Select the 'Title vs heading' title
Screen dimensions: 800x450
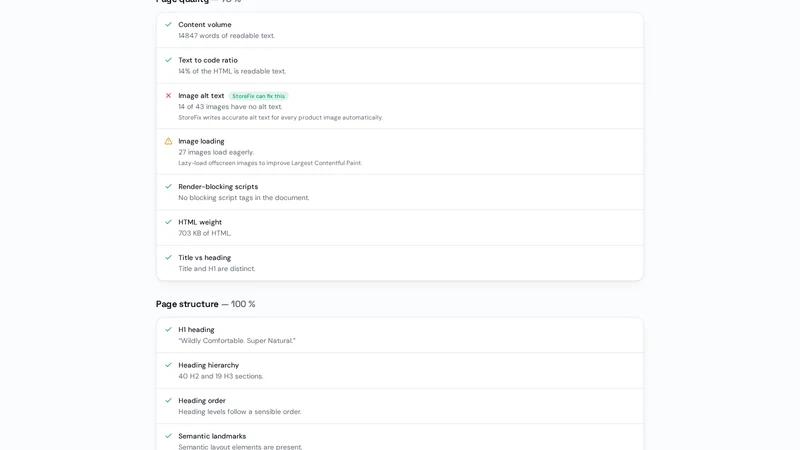(x=205, y=258)
